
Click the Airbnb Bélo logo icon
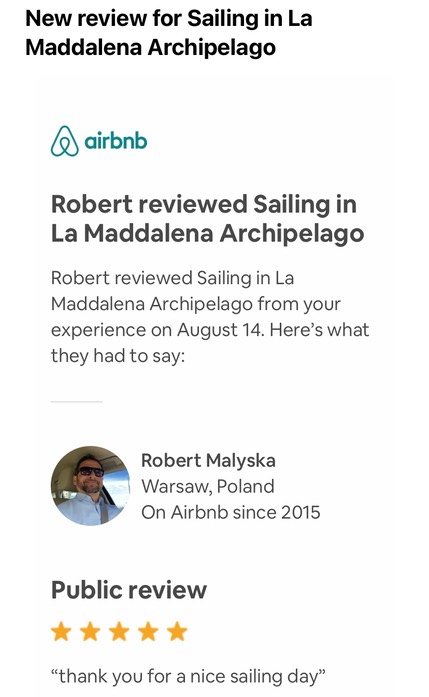tap(64, 141)
